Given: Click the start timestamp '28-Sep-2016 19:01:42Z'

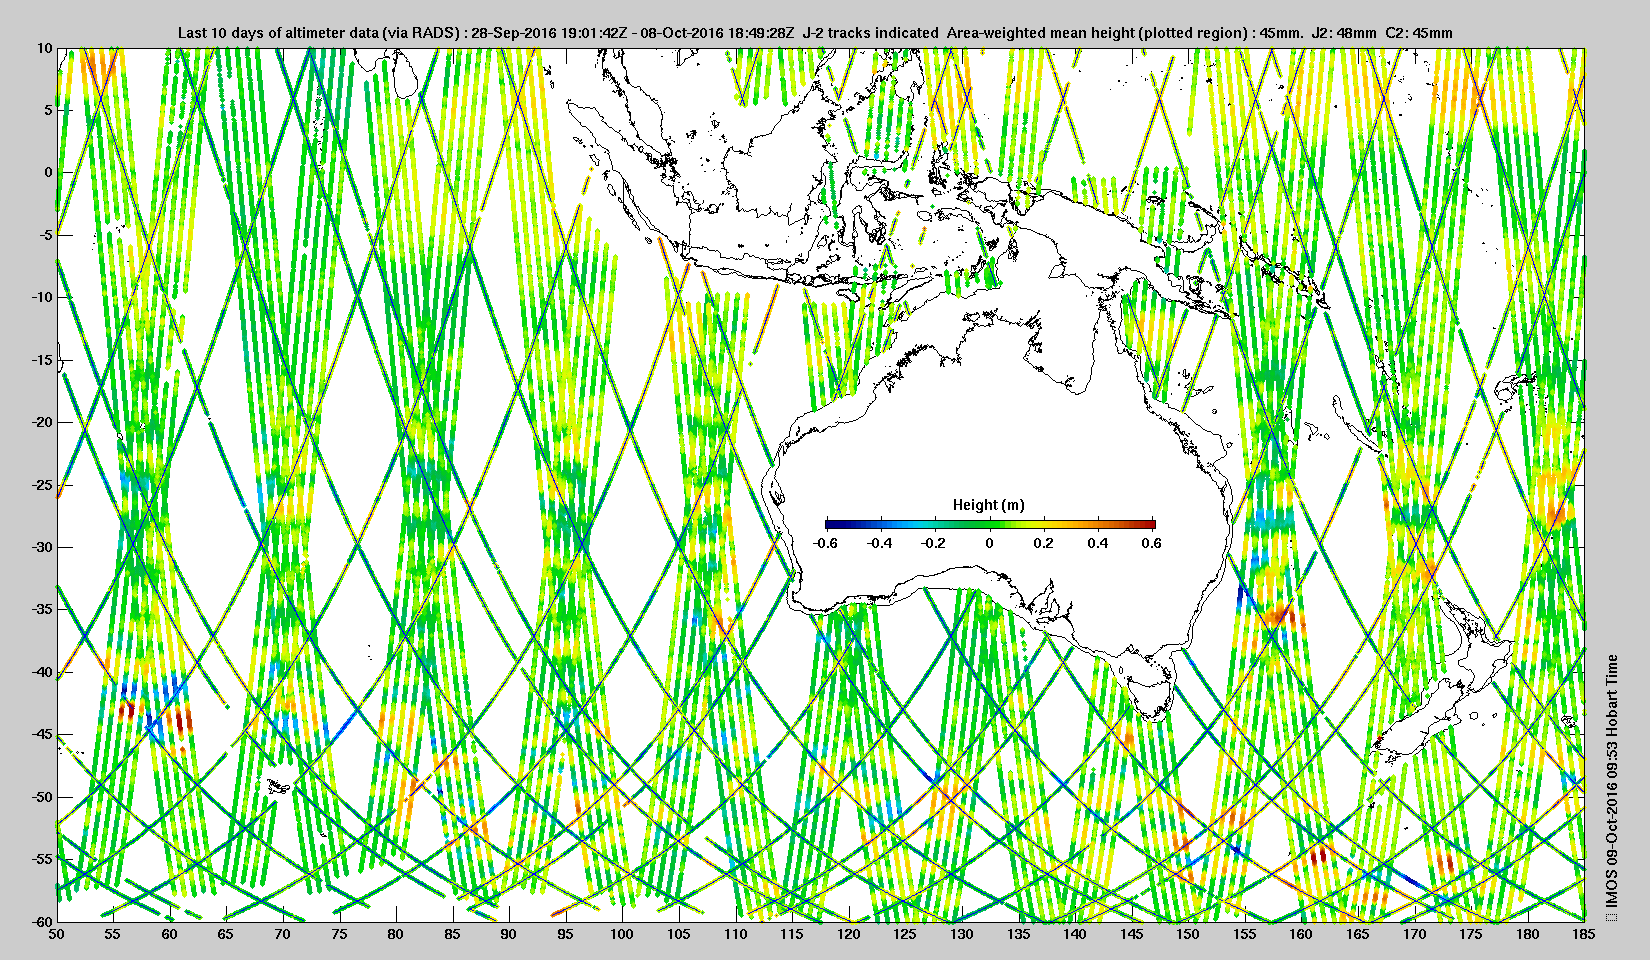Looking at the screenshot, I should (x=548, y=33).
